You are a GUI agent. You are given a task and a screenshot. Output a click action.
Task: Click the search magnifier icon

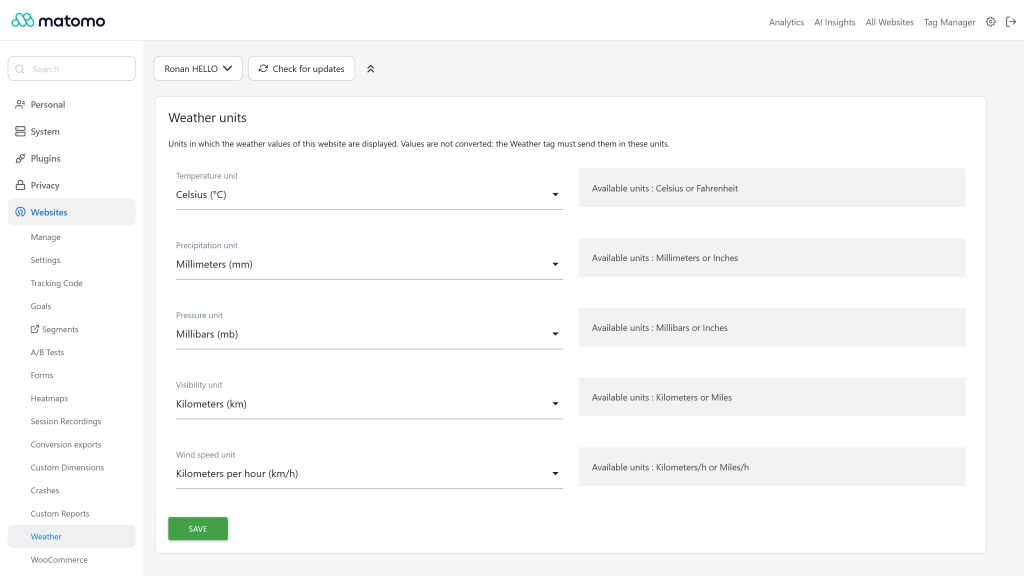pyautogui.click(x=20, y=69)
